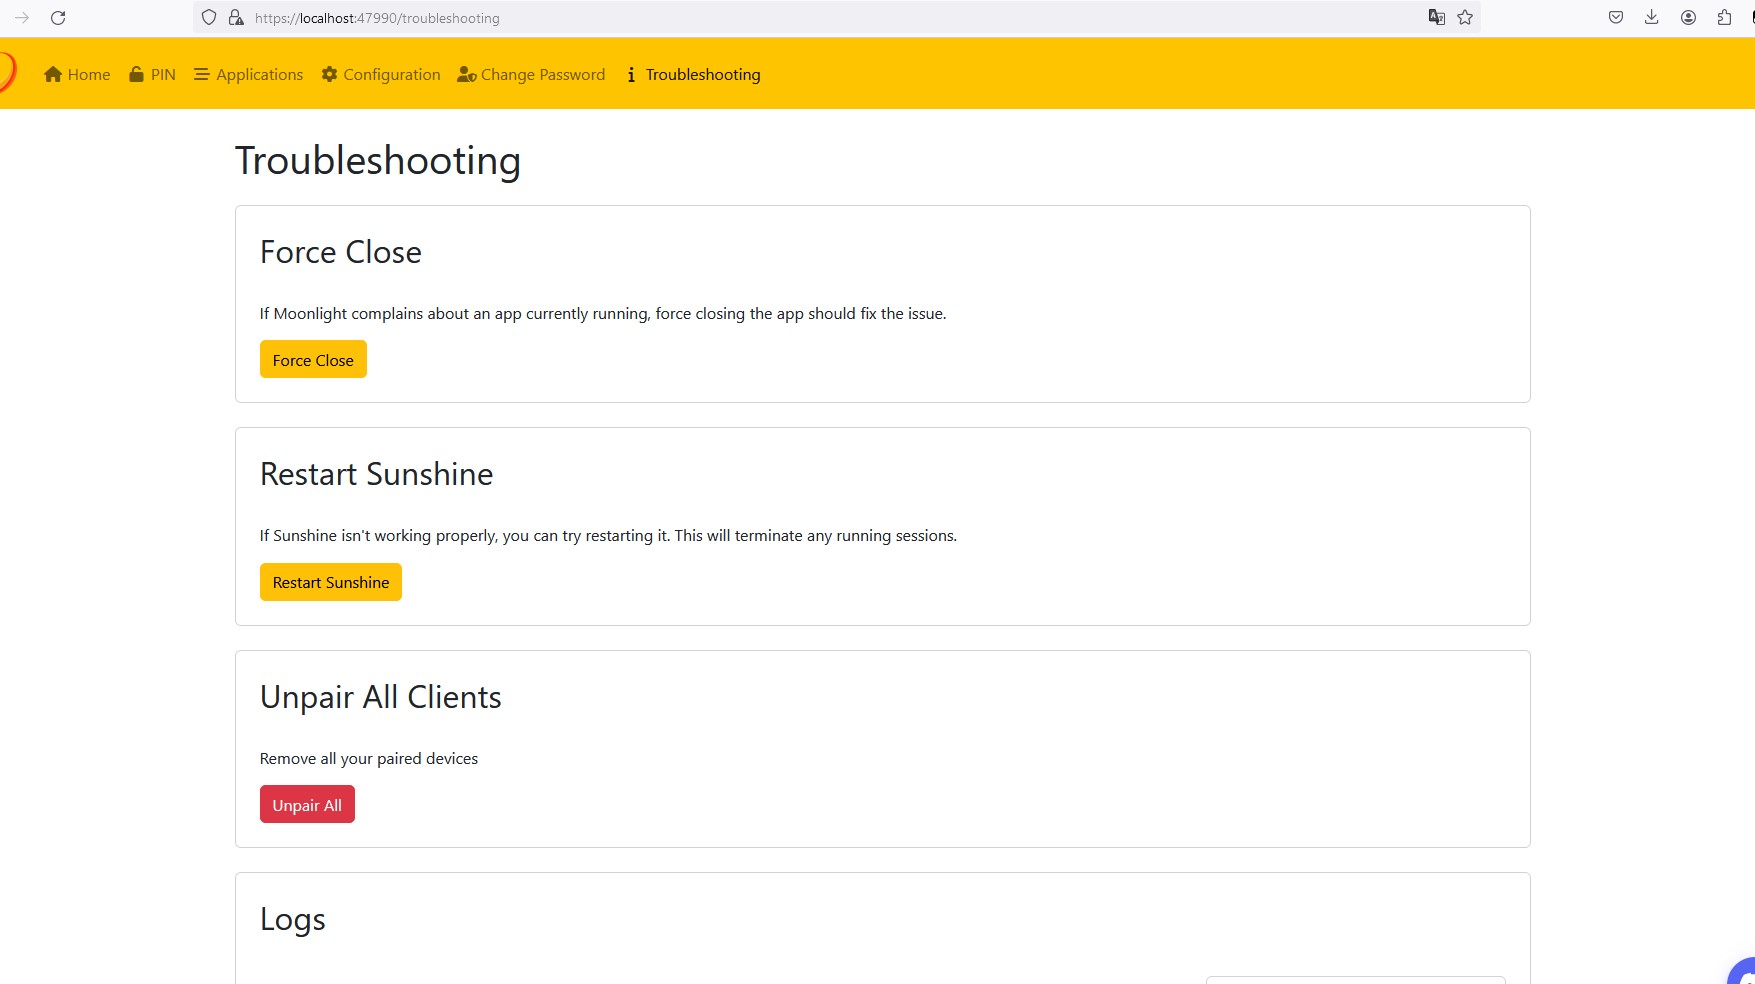Open the Firefox account icon

click(1688, 18)
